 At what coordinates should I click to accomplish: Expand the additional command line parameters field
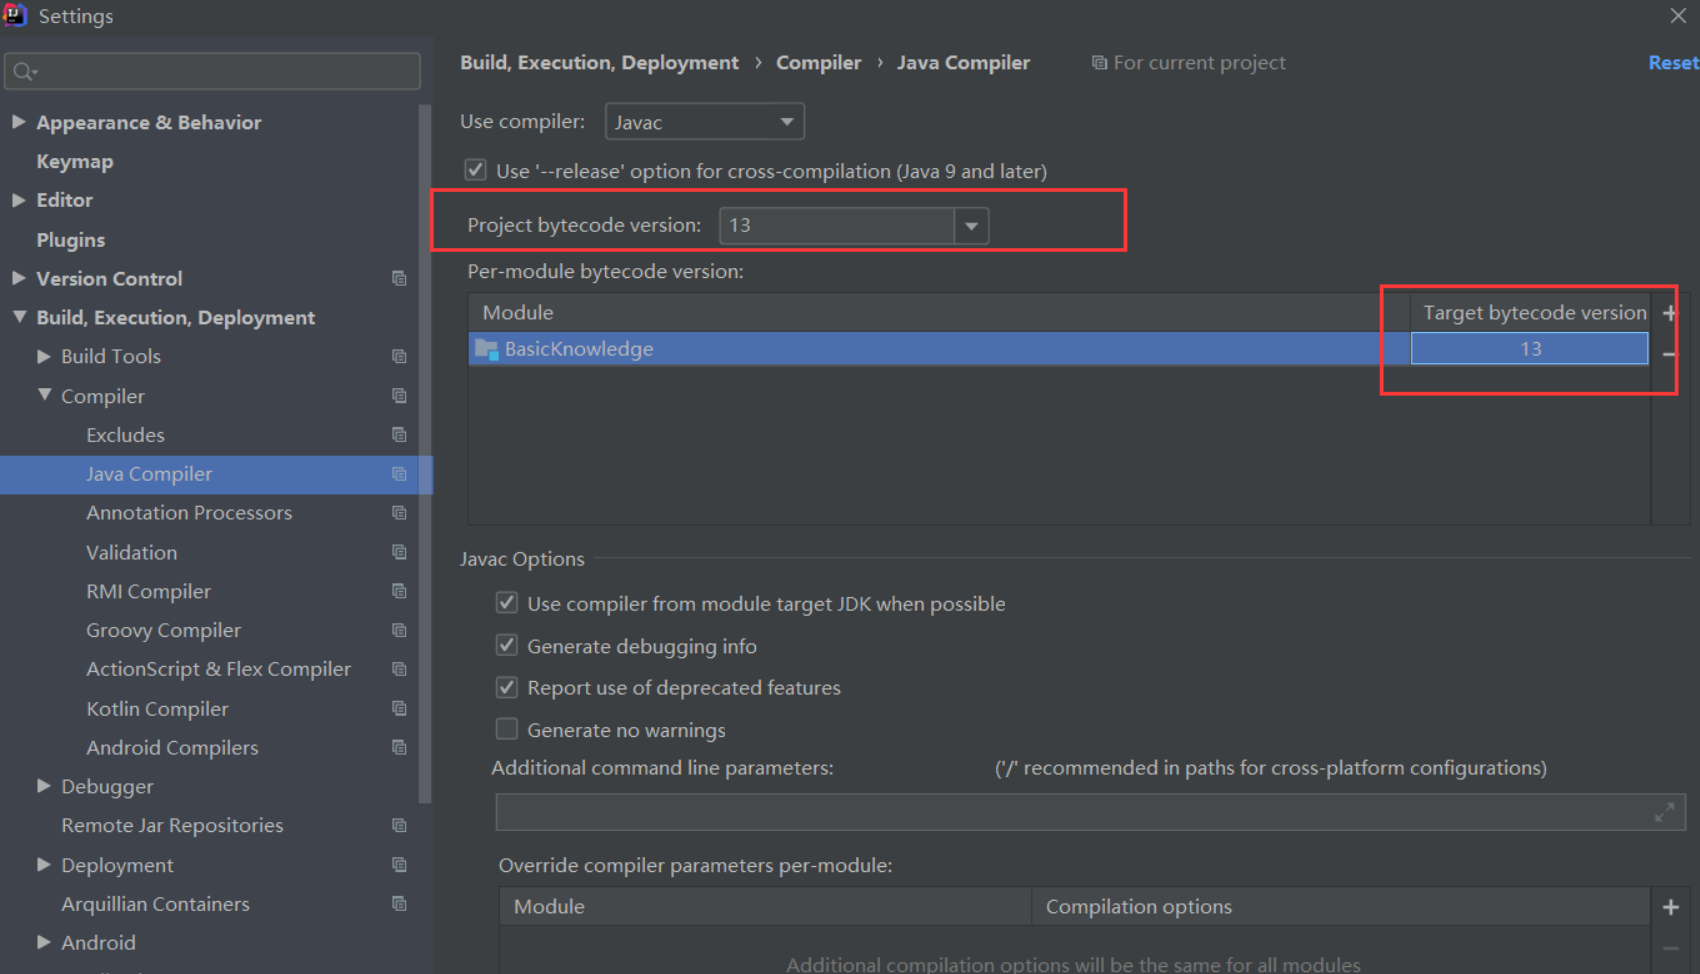pyautogui.click(x=1664, y=813)
